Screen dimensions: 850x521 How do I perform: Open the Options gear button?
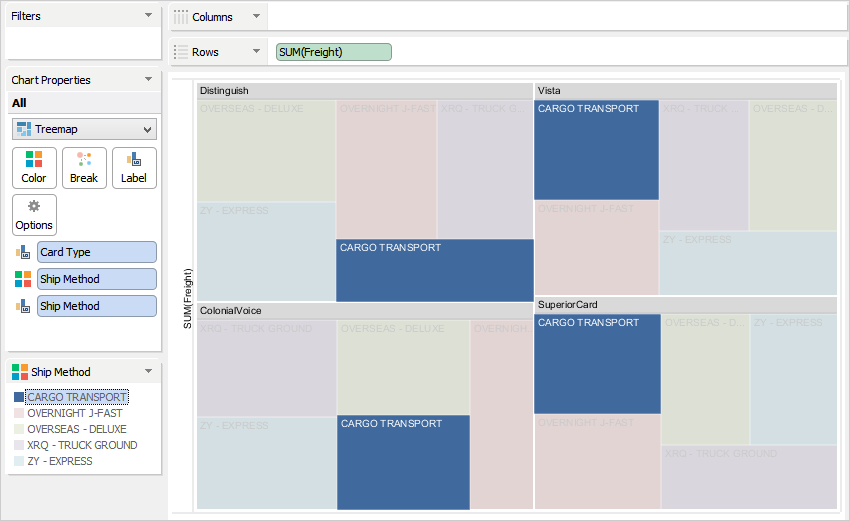pos(34,207)
